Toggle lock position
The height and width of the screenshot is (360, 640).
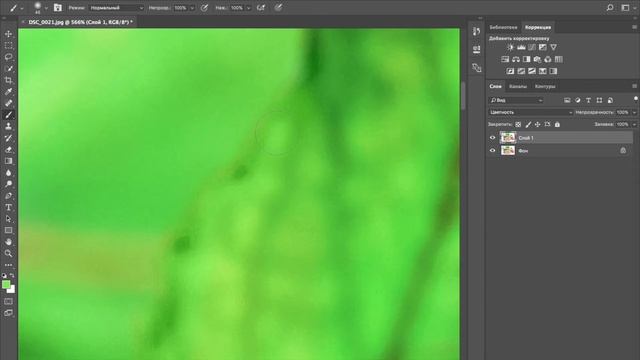click(538, 124)
